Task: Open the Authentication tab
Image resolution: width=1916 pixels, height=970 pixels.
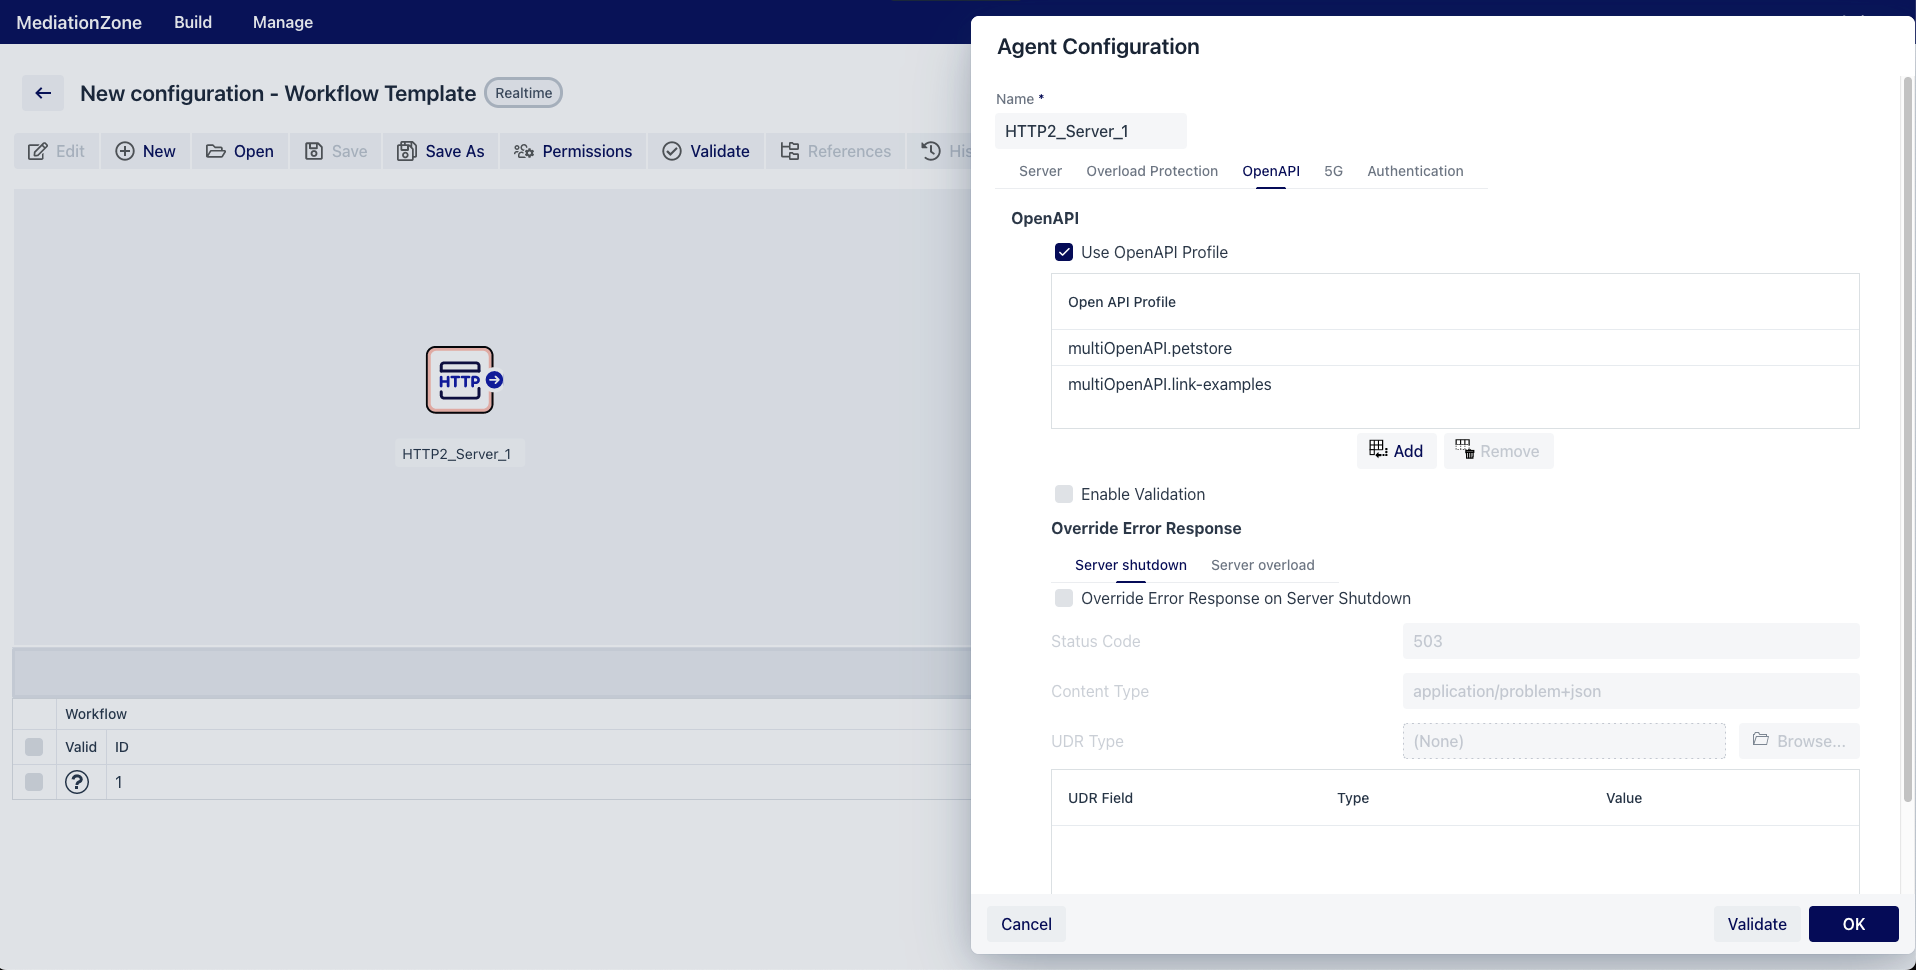Action: pyautogui.click(x=1415, y=171)
